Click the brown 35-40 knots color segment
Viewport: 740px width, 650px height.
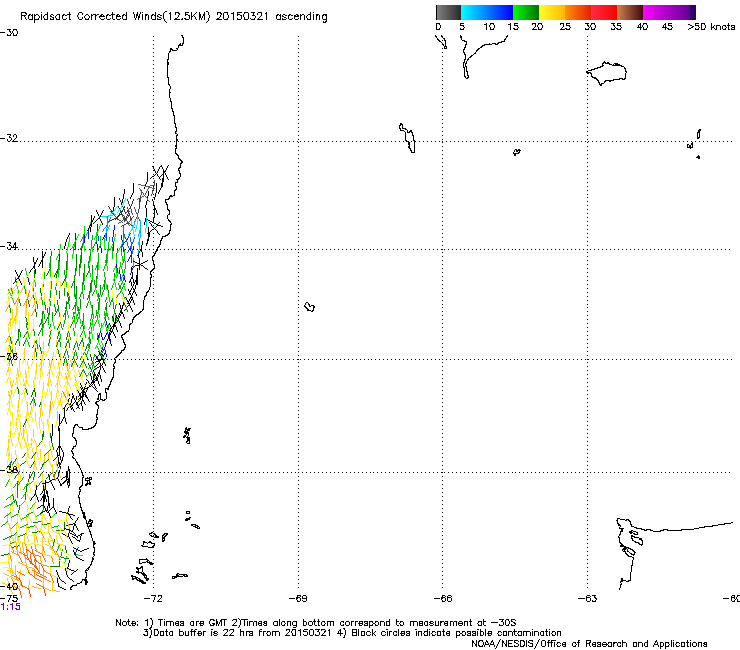pos(630,12)
